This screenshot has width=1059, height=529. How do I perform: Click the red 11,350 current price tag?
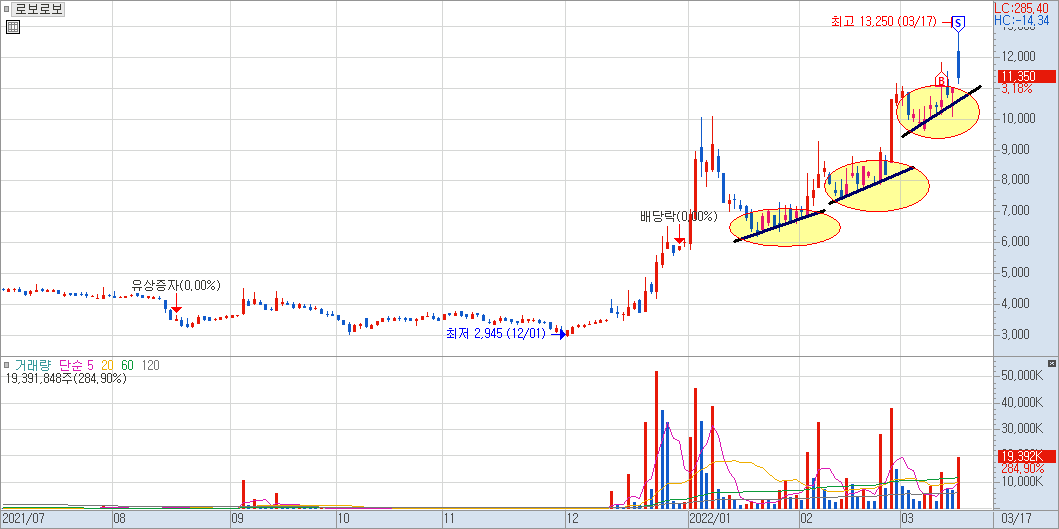(x=1026, y=77)
